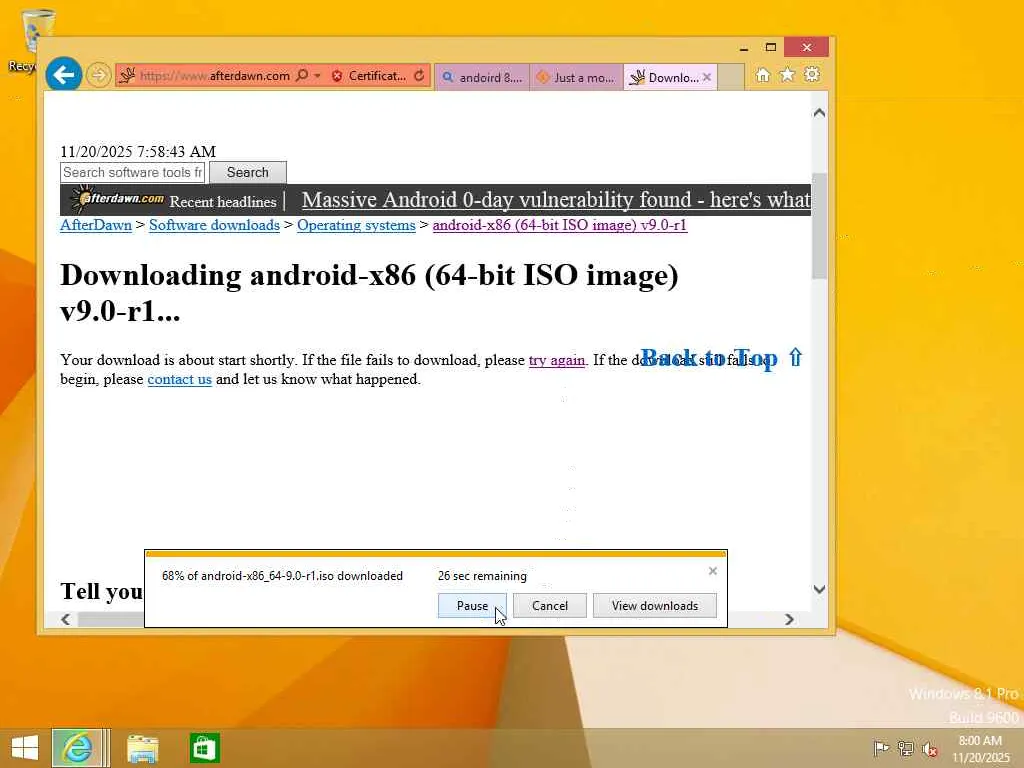Follow the AfterDawn breadcrumb link
The width and height of the screenshot is (1024, 768).
pyautogui.click(x=96, y=225)
